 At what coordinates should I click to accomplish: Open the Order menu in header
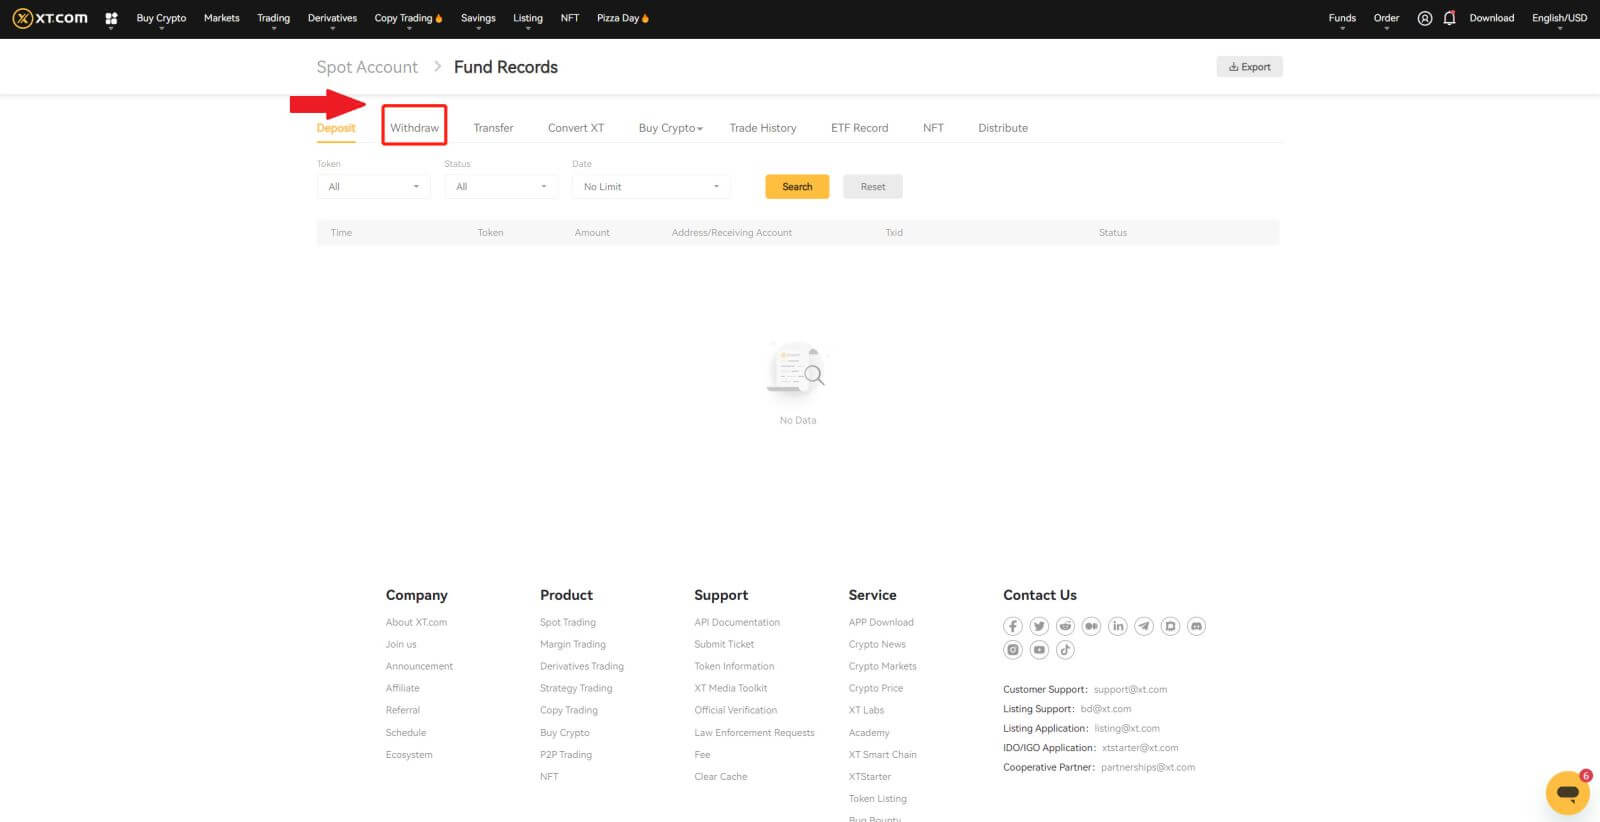click(x=1386, y=18)
